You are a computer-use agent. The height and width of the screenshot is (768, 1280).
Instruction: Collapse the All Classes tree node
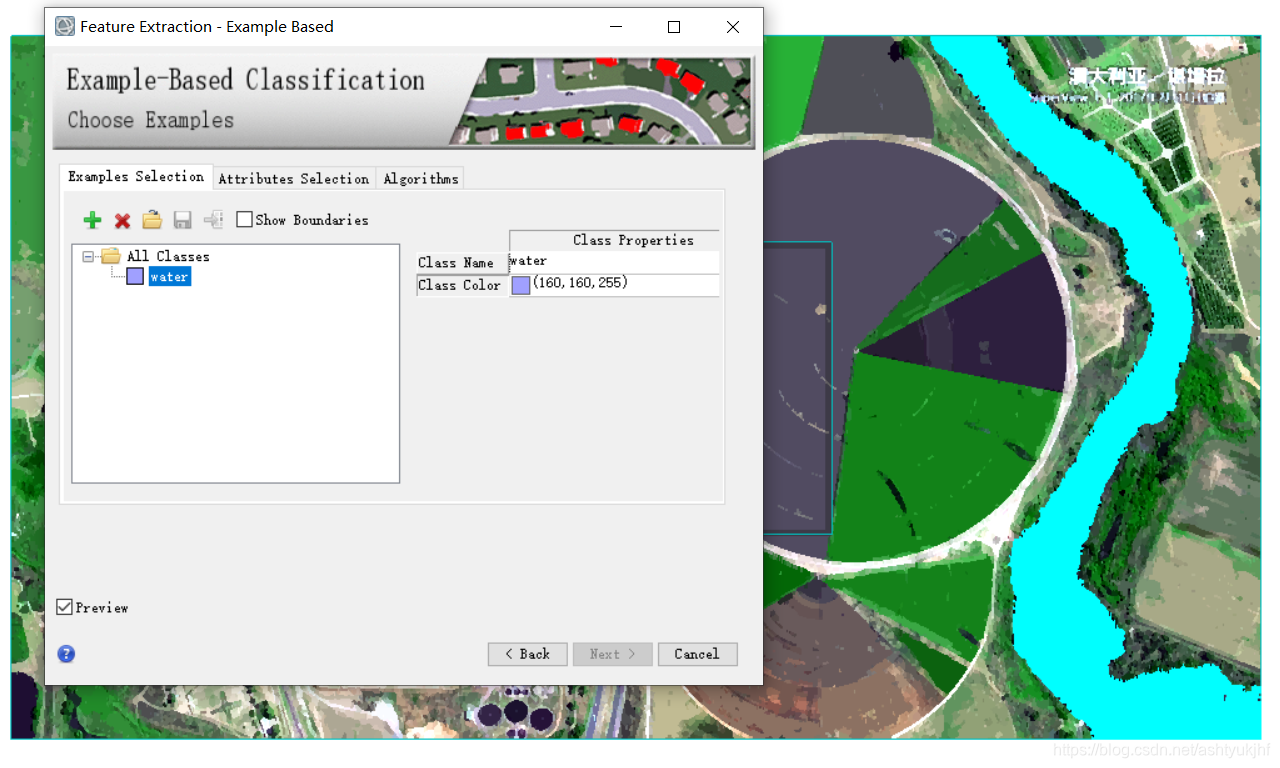(x=88, y=257)
